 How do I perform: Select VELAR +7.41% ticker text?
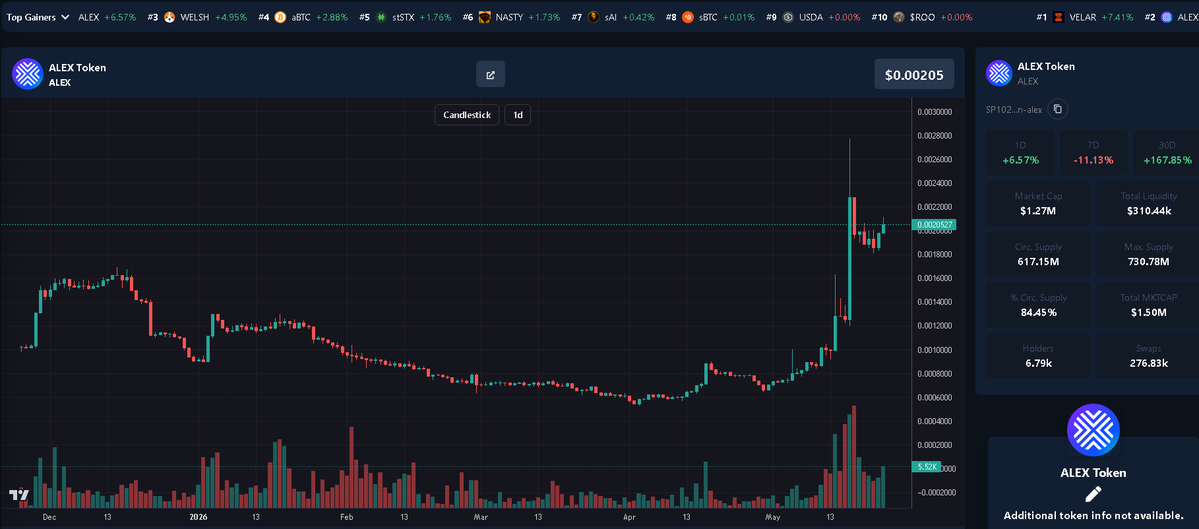[1101, 17]
